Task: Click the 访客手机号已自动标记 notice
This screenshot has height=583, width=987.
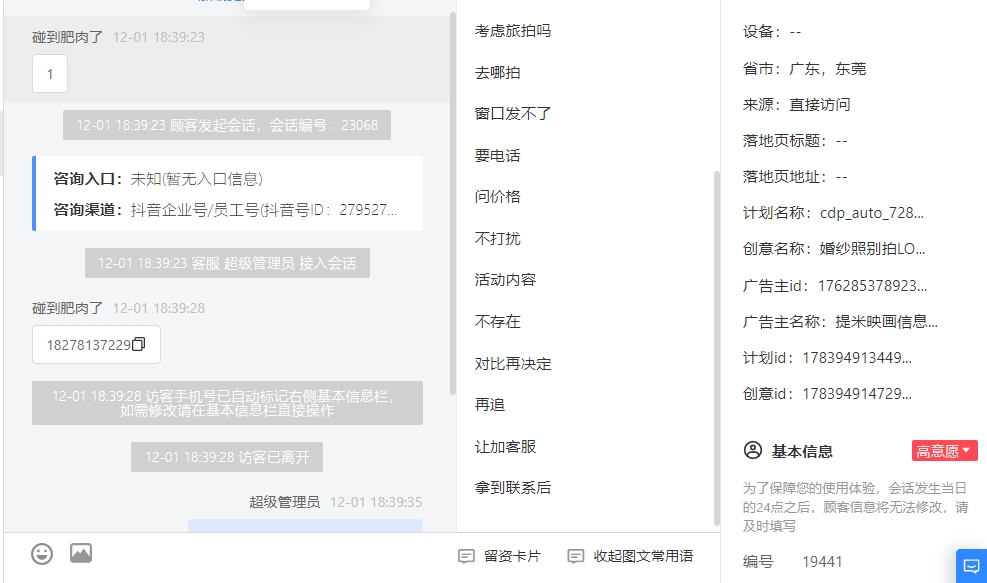Action: (227, 403)
